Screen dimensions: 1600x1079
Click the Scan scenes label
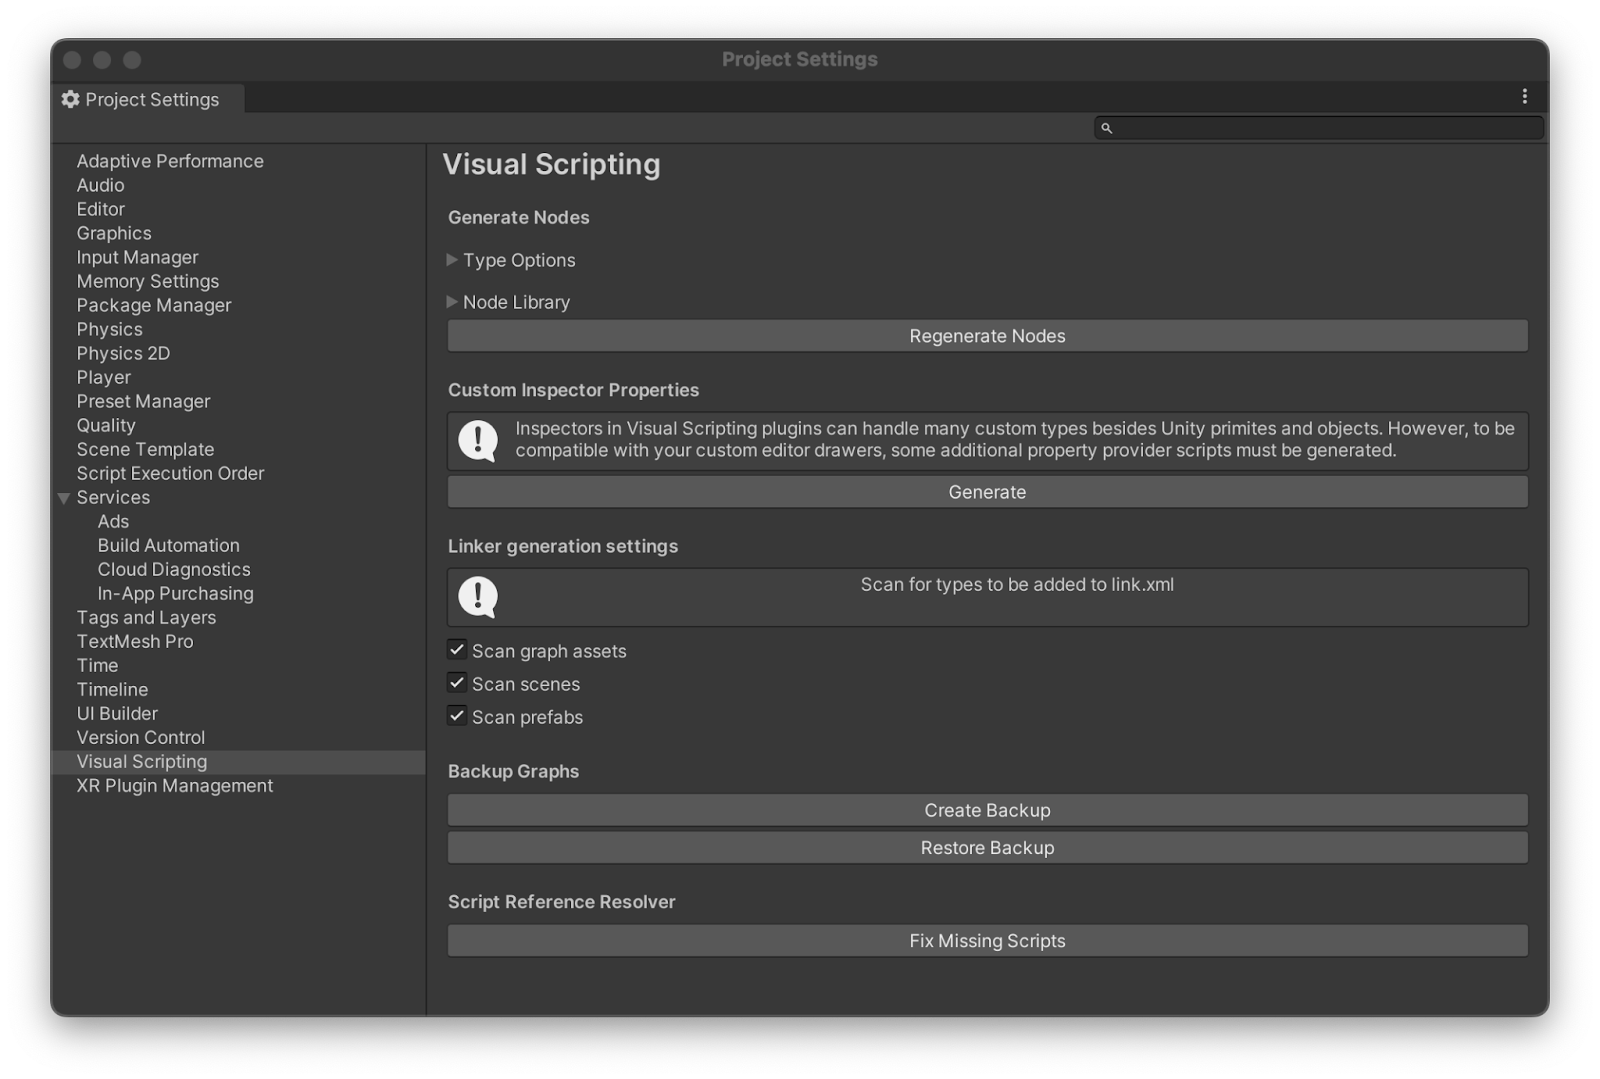coord(526,684)
